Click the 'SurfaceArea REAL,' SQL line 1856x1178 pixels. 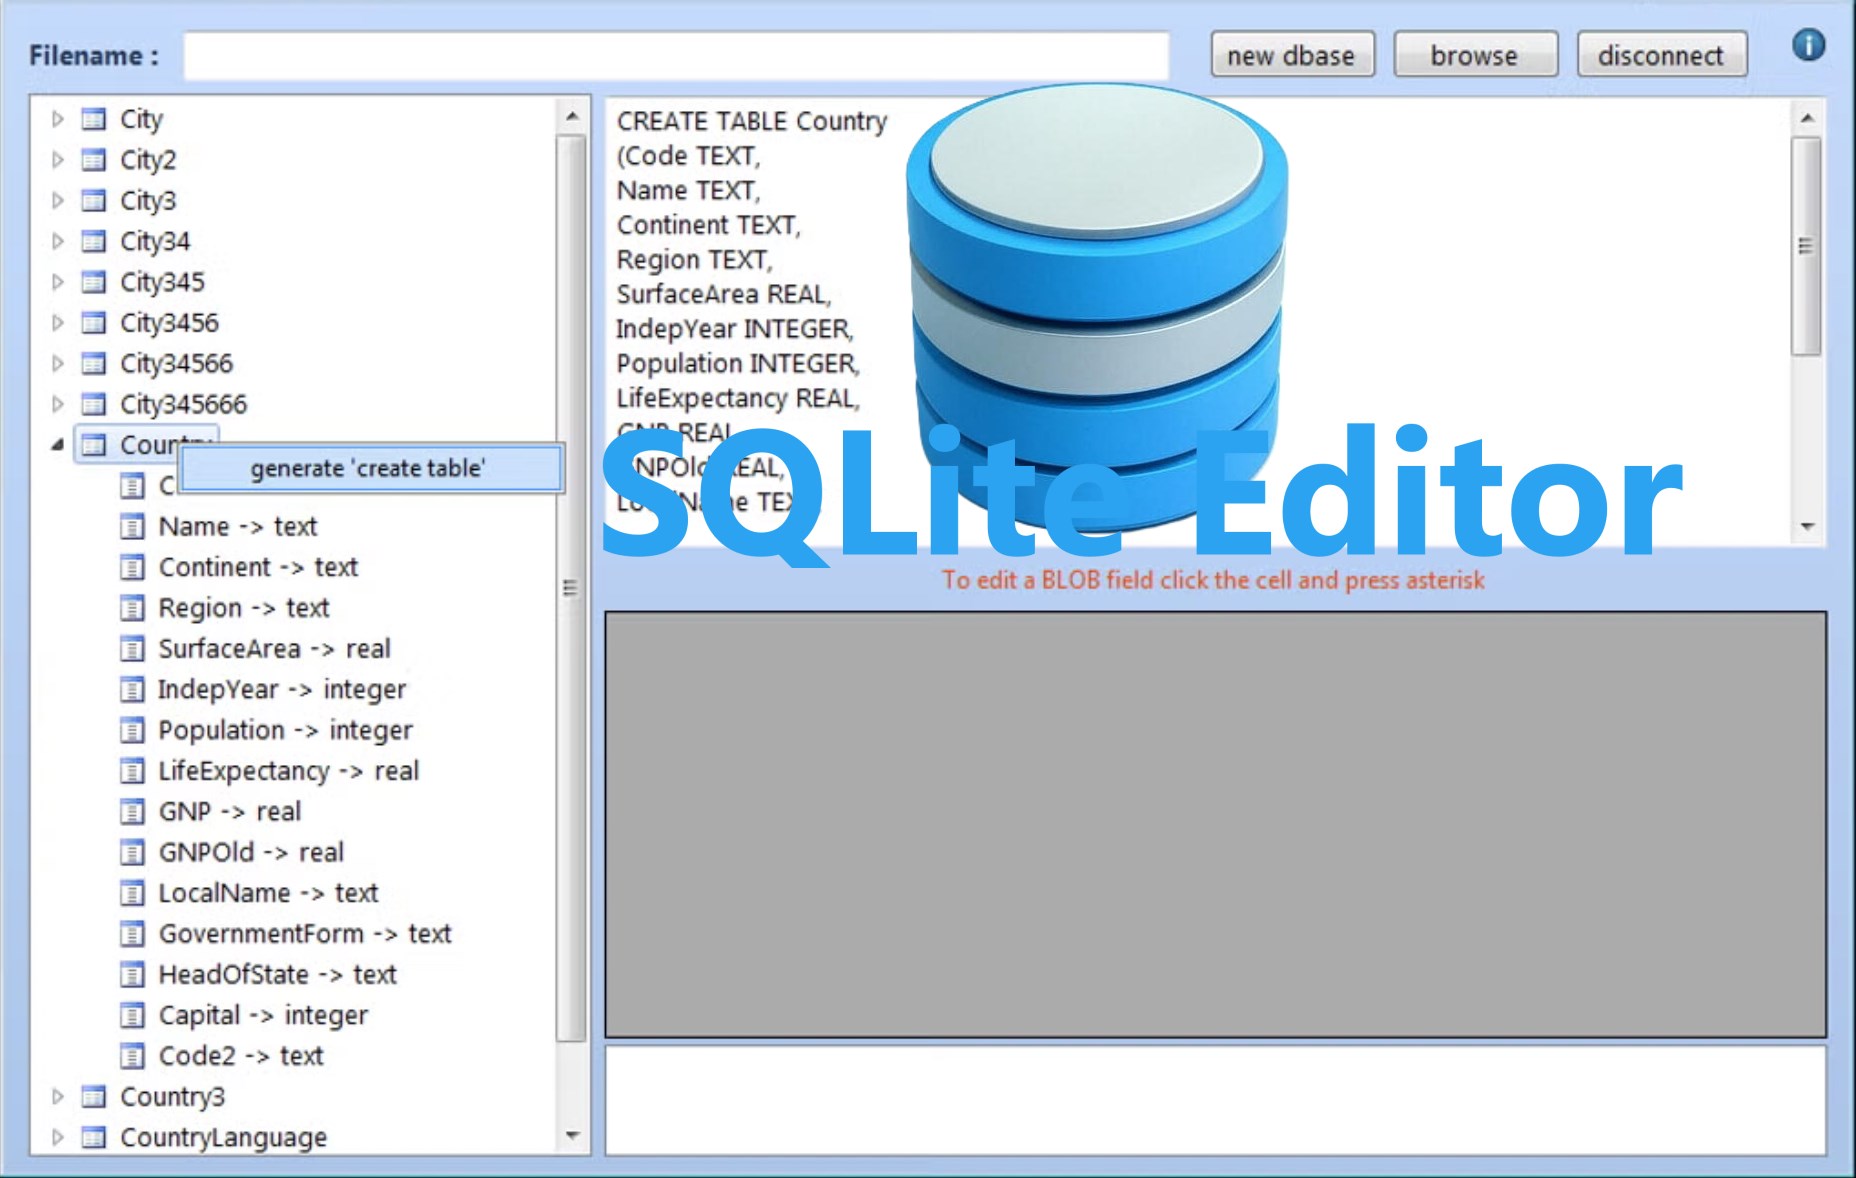pyautogui.click(x=724, y=294)
